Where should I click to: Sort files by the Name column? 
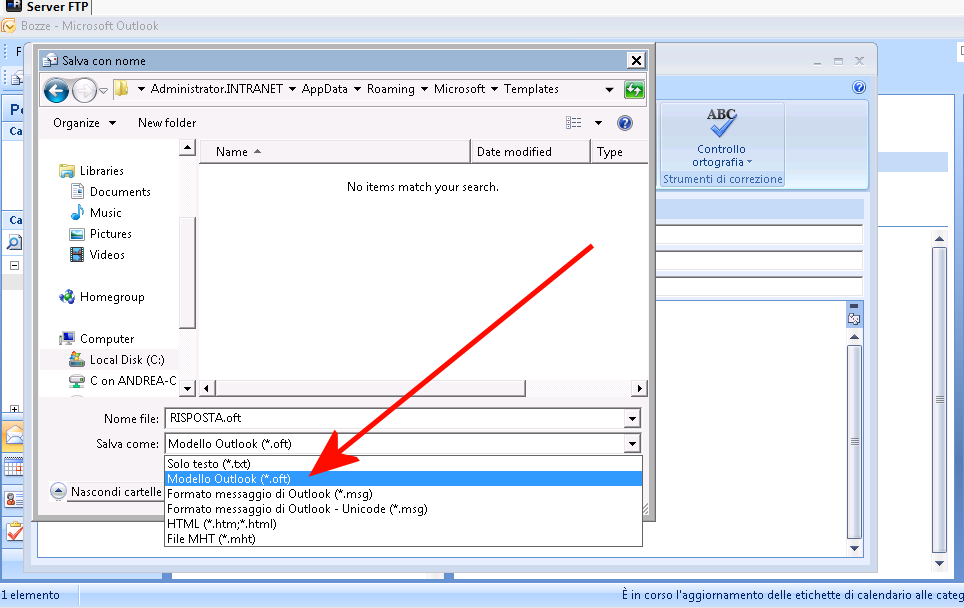[x=334, y=152]
